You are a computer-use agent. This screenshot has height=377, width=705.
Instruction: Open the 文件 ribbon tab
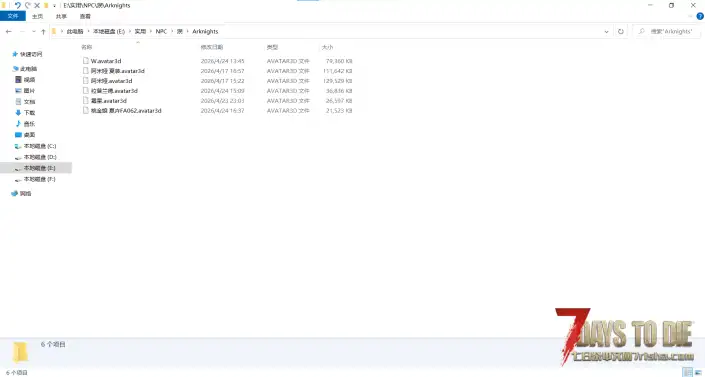click(x=13, y=16)
